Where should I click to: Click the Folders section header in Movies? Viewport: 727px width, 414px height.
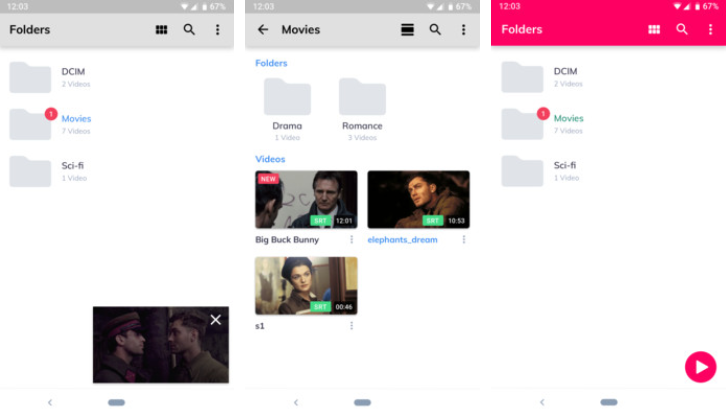[x=271, y=63]
